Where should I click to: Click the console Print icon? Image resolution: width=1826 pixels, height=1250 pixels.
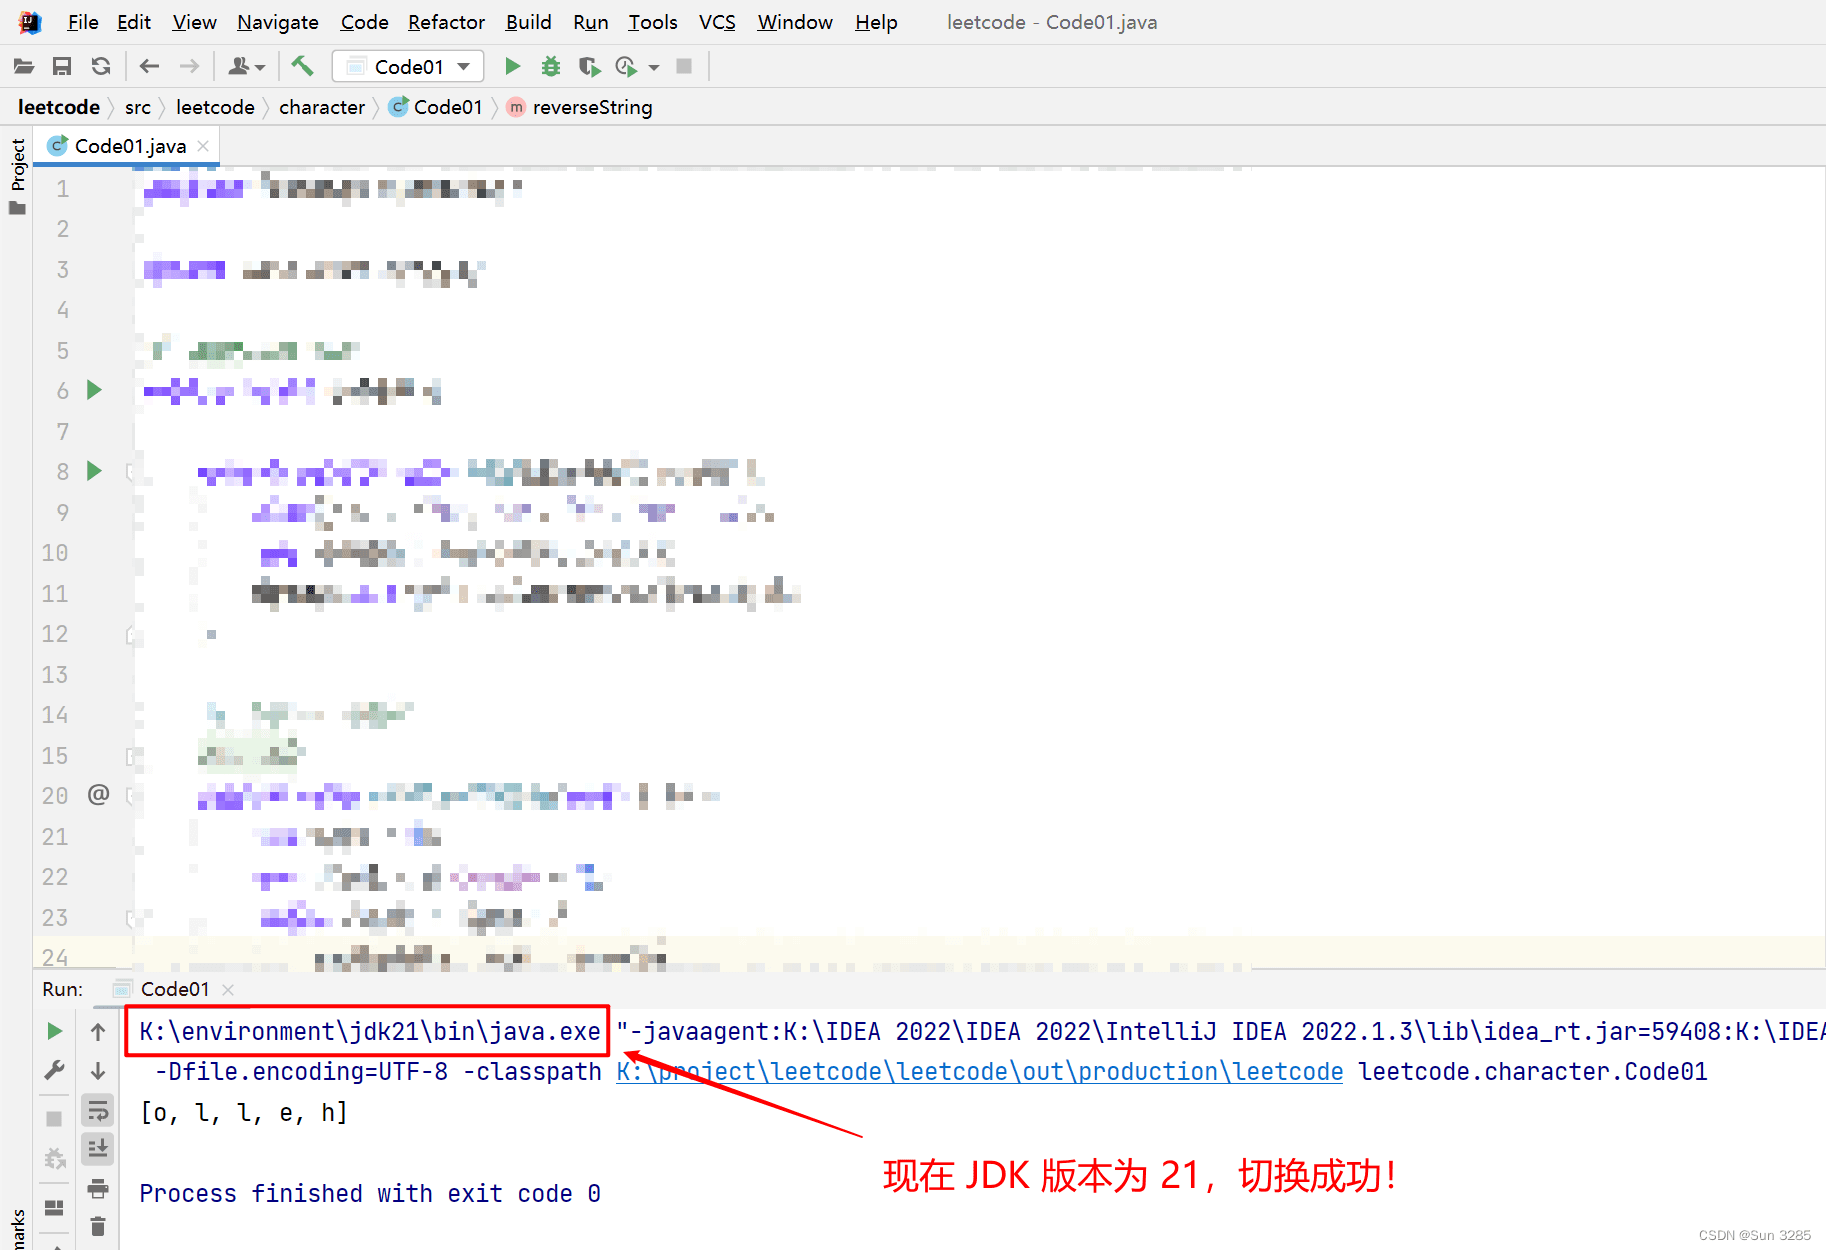pyautogui.click(x=98, y=1188)
